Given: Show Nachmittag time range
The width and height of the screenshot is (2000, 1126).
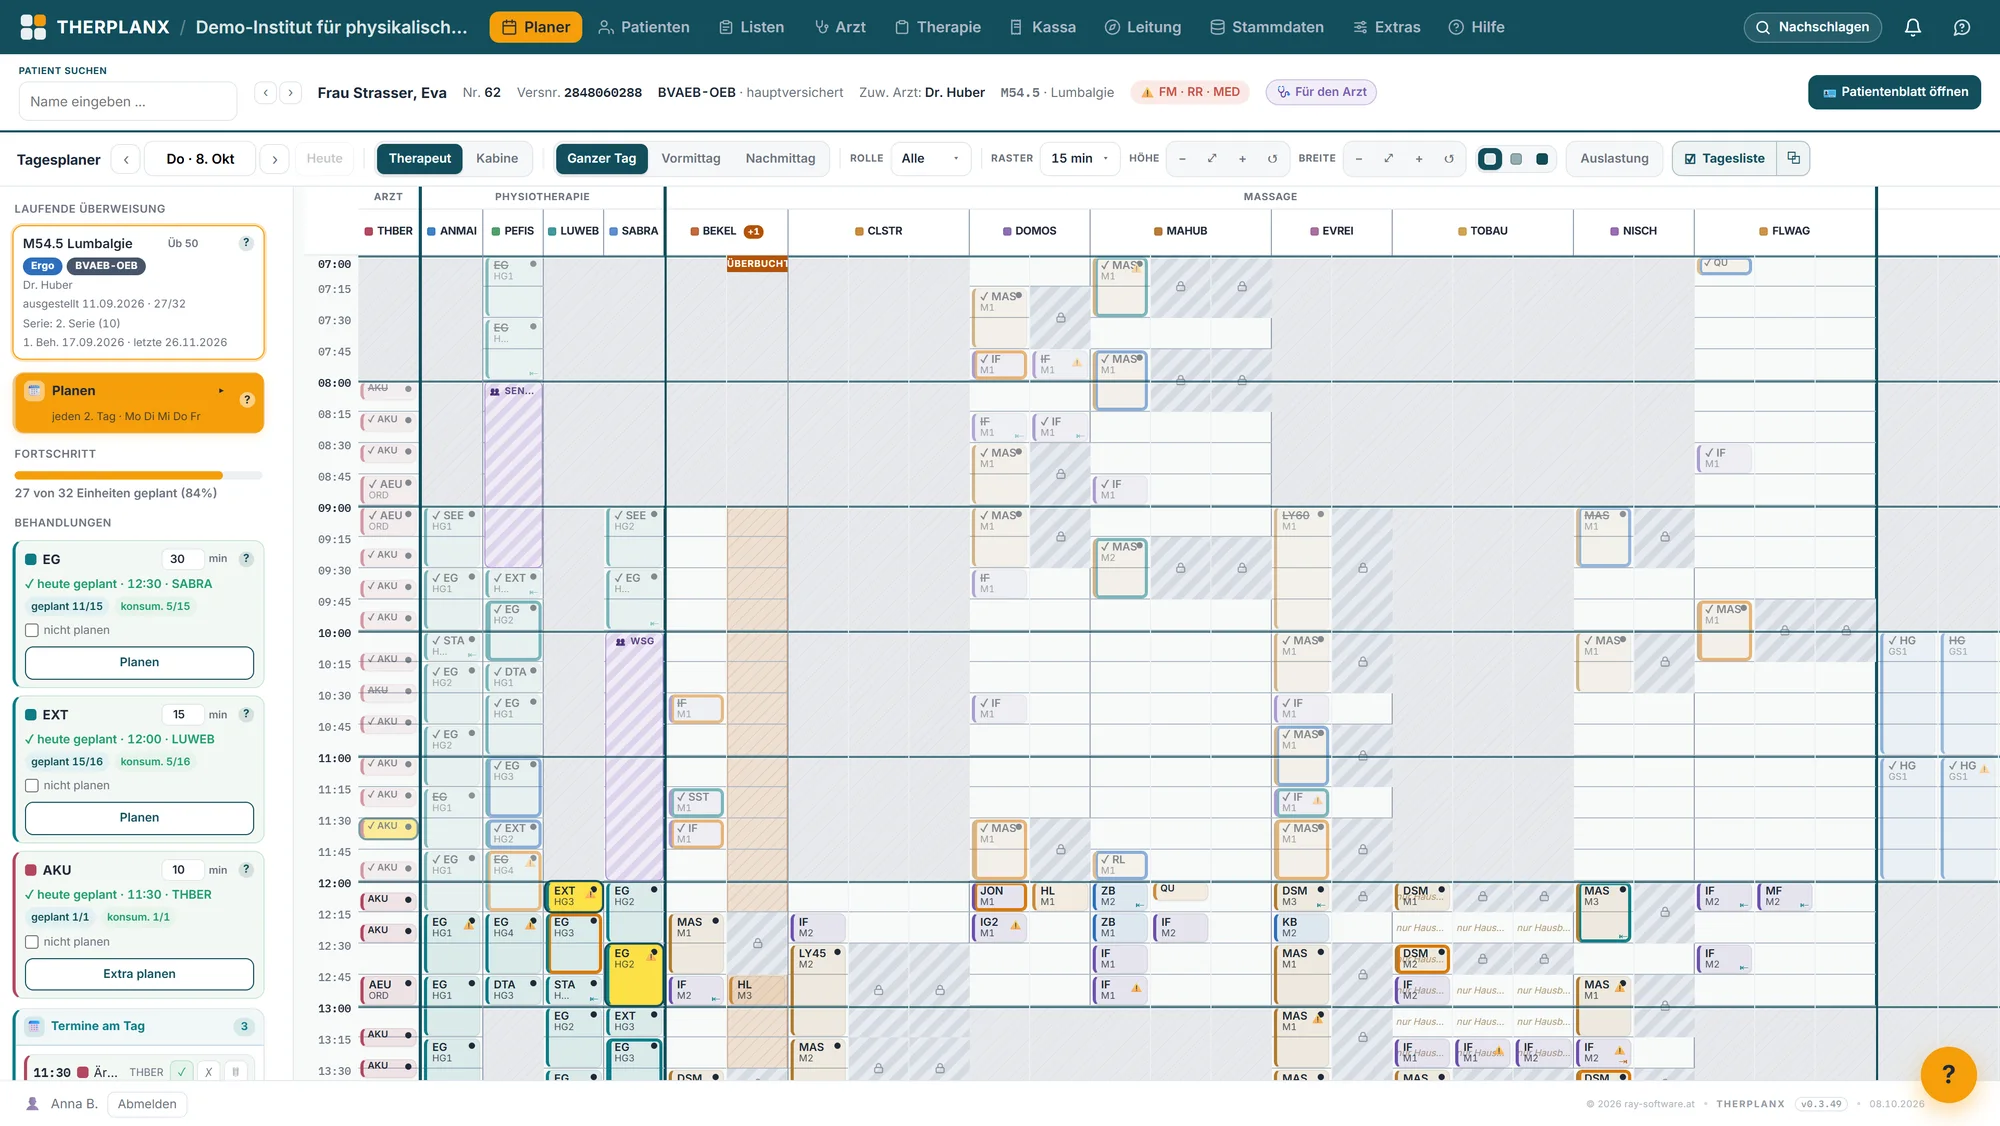Looking at the screenshot, I should coord(780,158).
